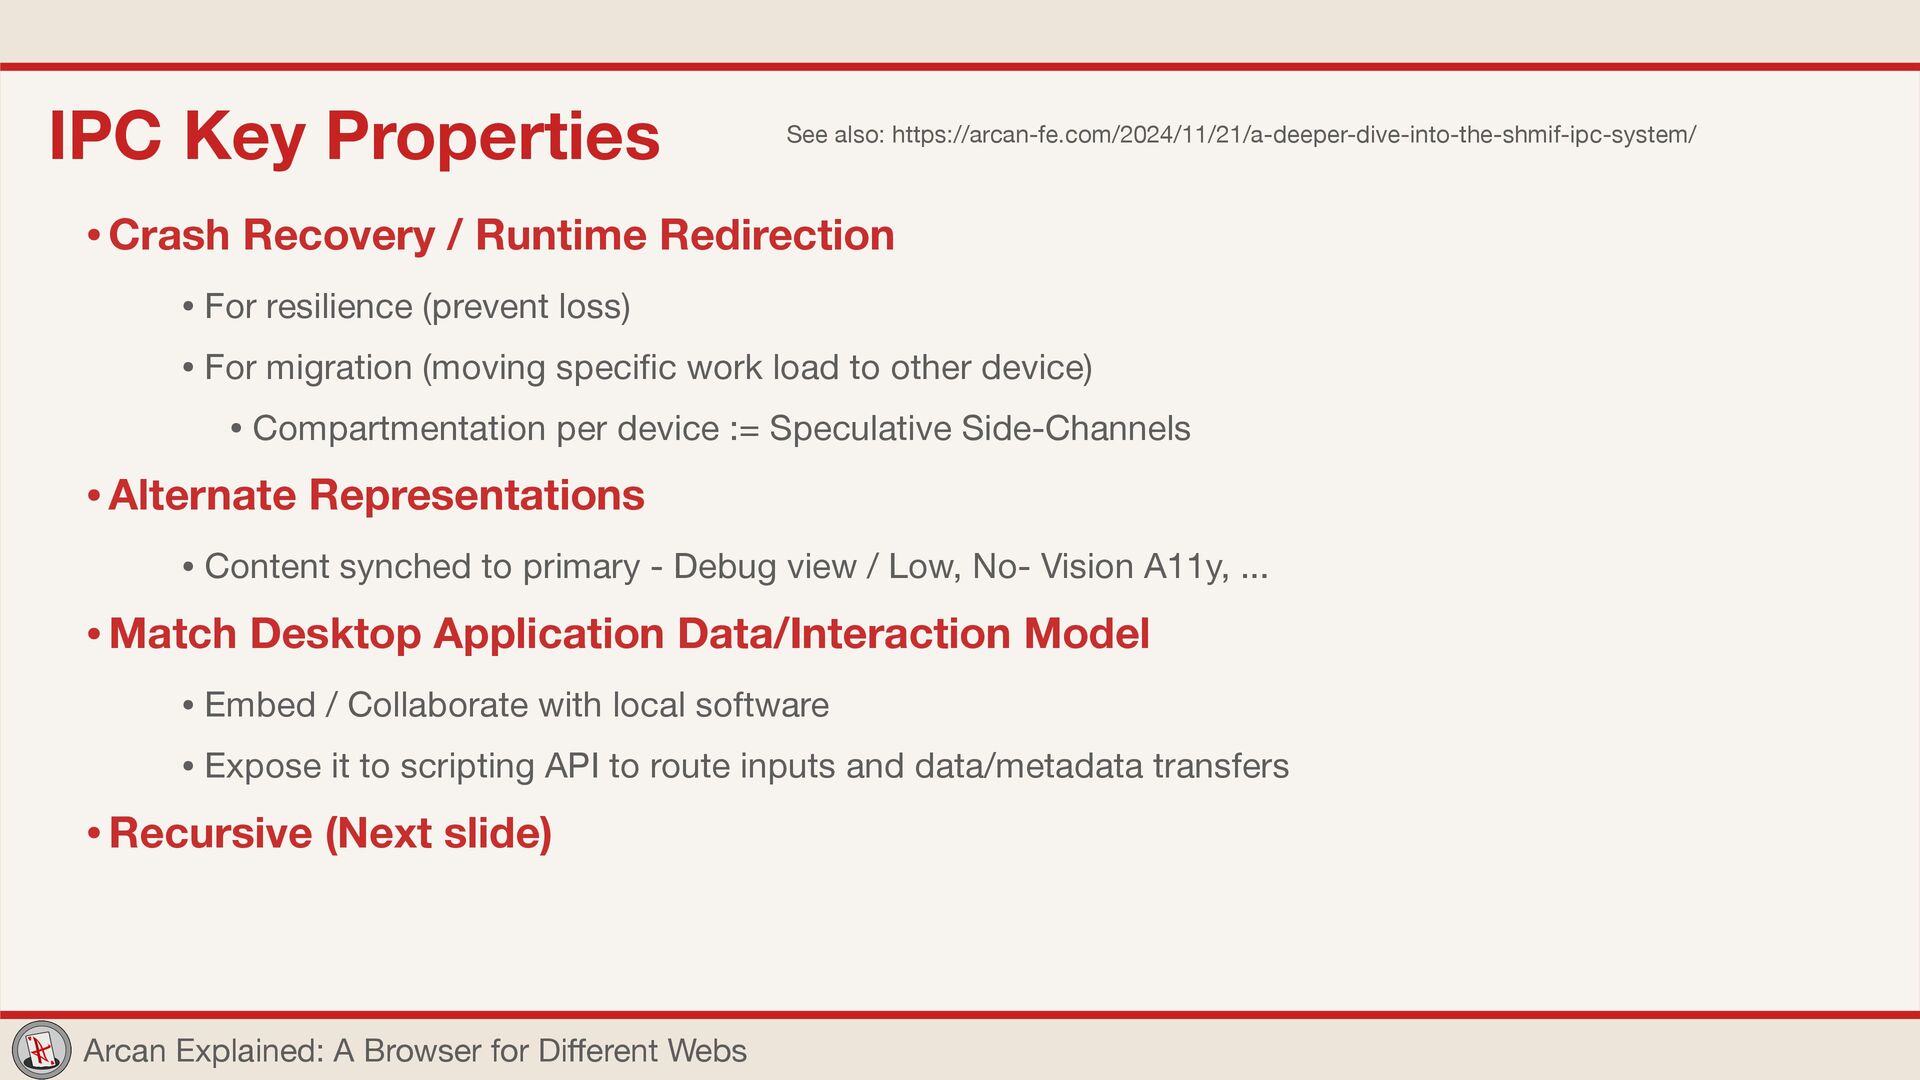Click 'For resilience (prevent loss)' bullet
Image resolution: width=1920 pixels, height=1080 pixels.
click(417, 306)
